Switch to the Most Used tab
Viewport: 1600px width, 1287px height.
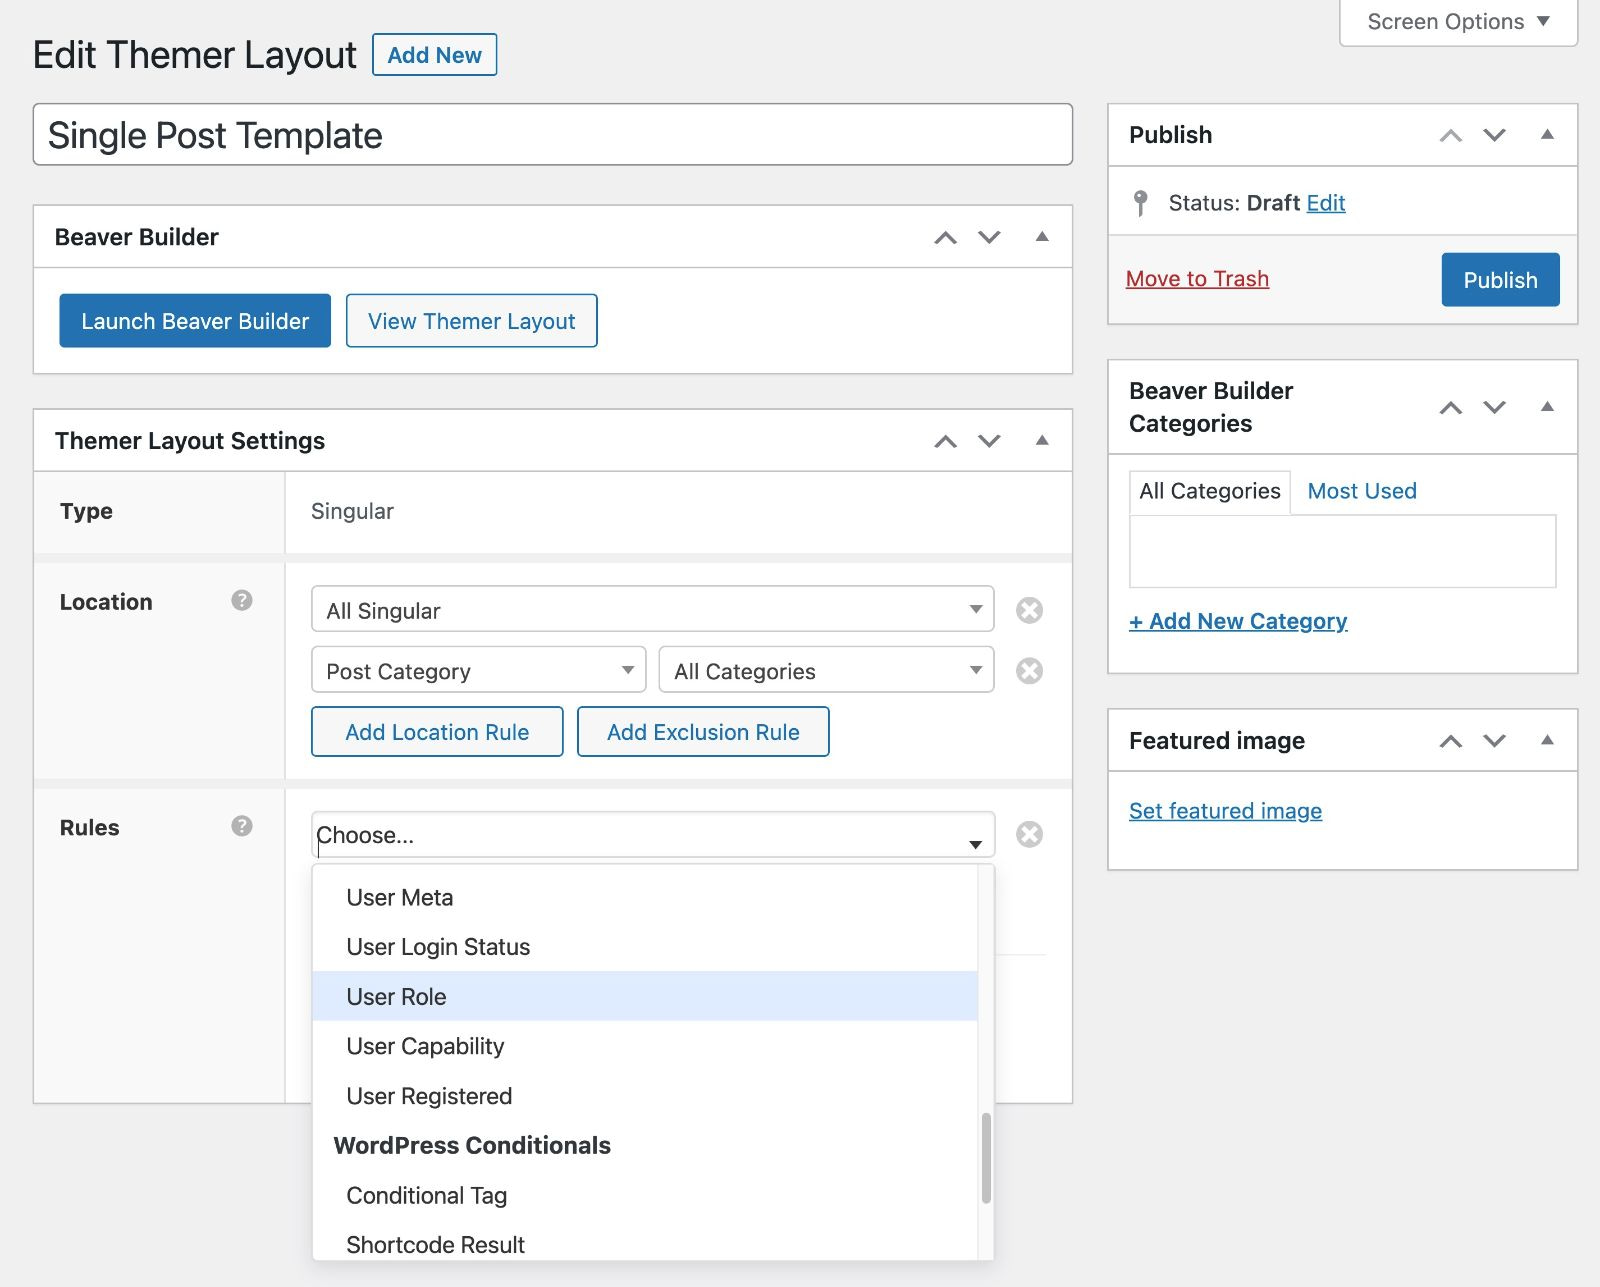(x=1361, y=491)
